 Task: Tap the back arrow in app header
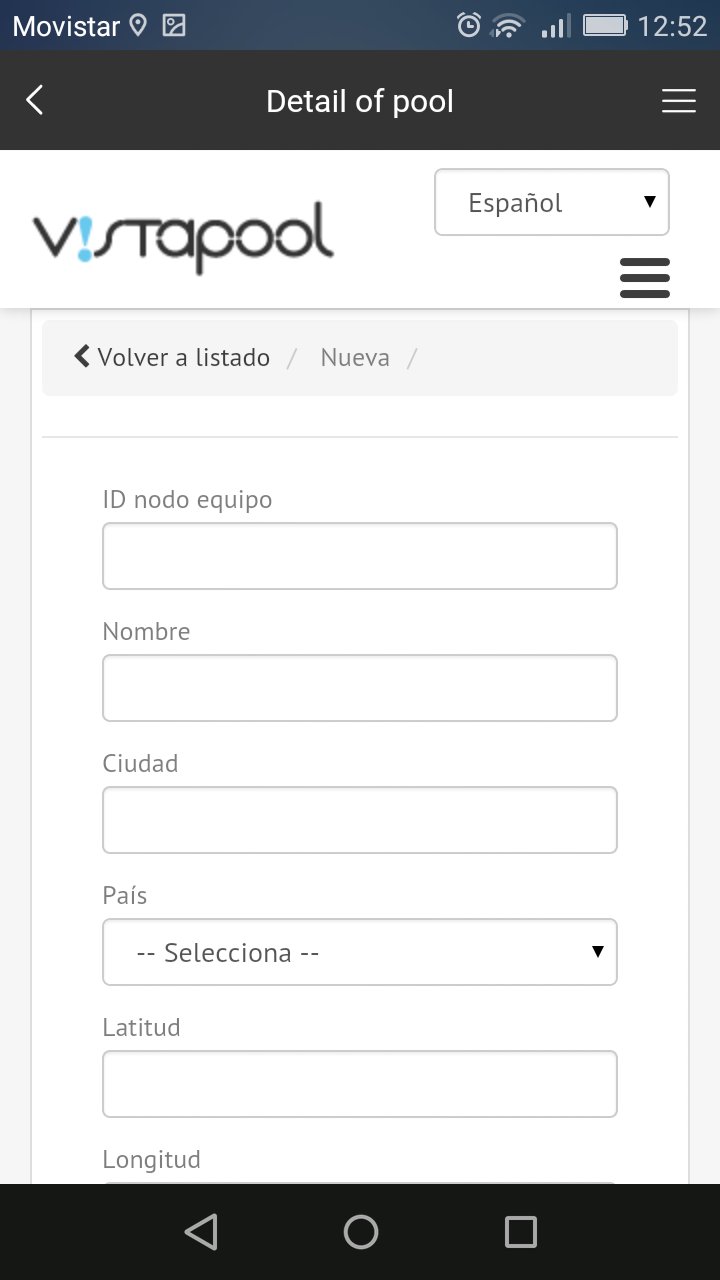pyautogui.click(x=35, y=100)
